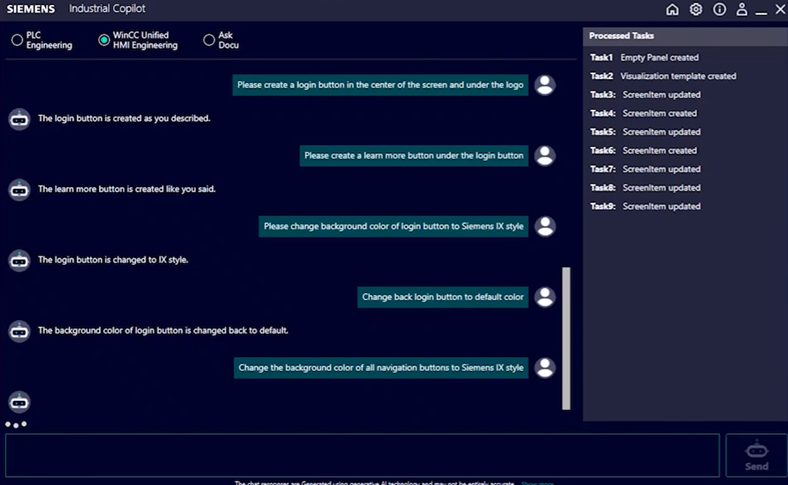Image resolution: width=788 pixels, height=485 pixels.
Task: Select Task1 Empty Panel created entry
Action: coord(645,58)
